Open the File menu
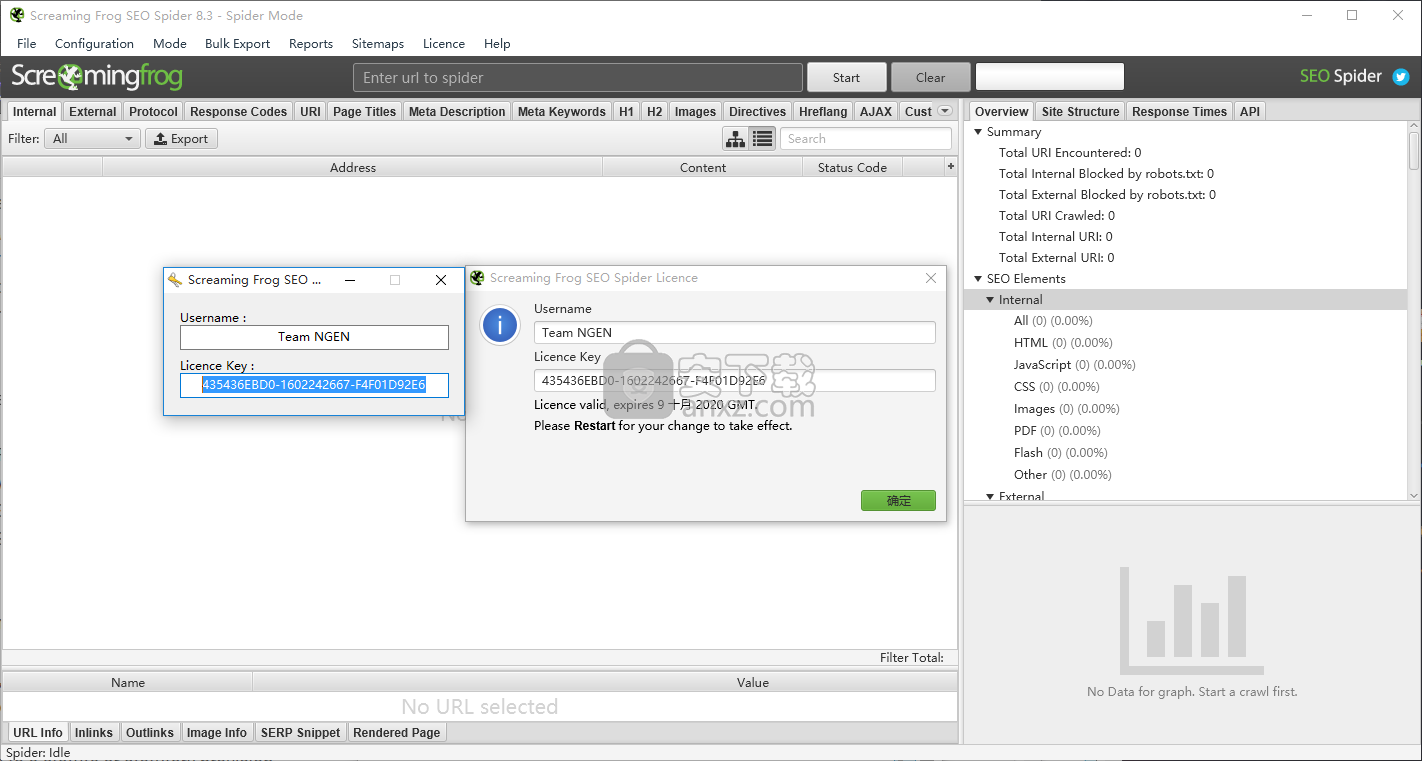This screenshot has width=1422, height=761. 27,44
